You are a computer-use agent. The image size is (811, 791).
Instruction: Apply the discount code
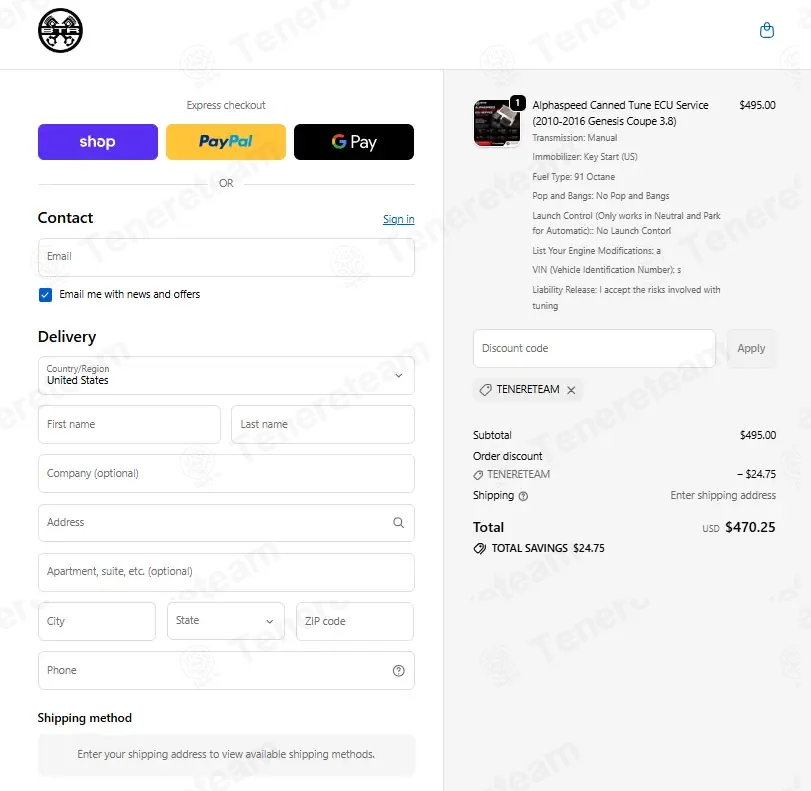click(x=751, y=348)
